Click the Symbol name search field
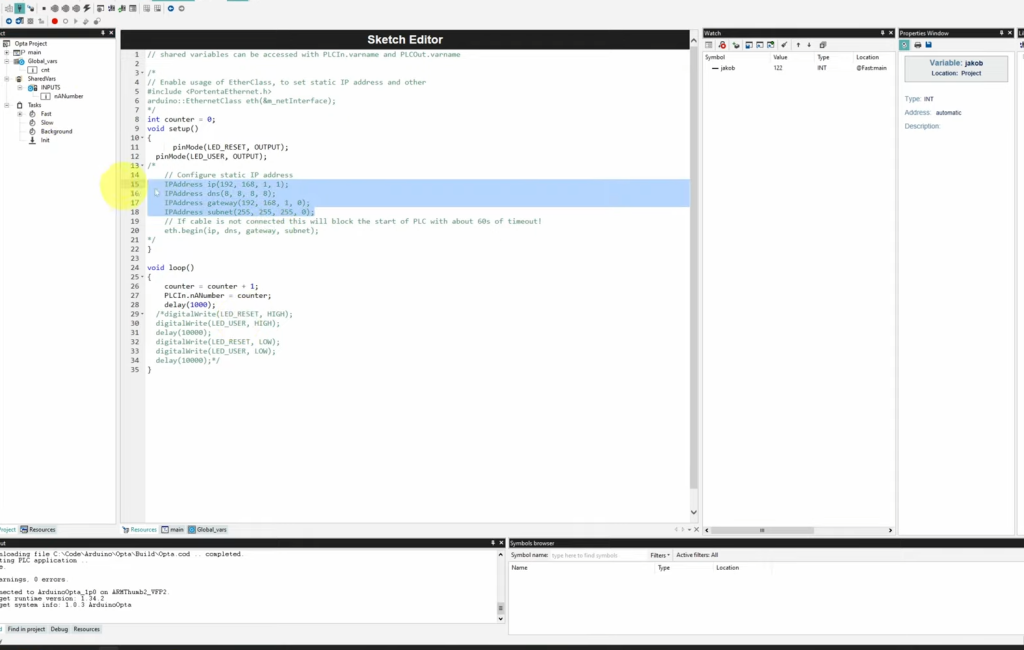 click(x=598, y=555)
